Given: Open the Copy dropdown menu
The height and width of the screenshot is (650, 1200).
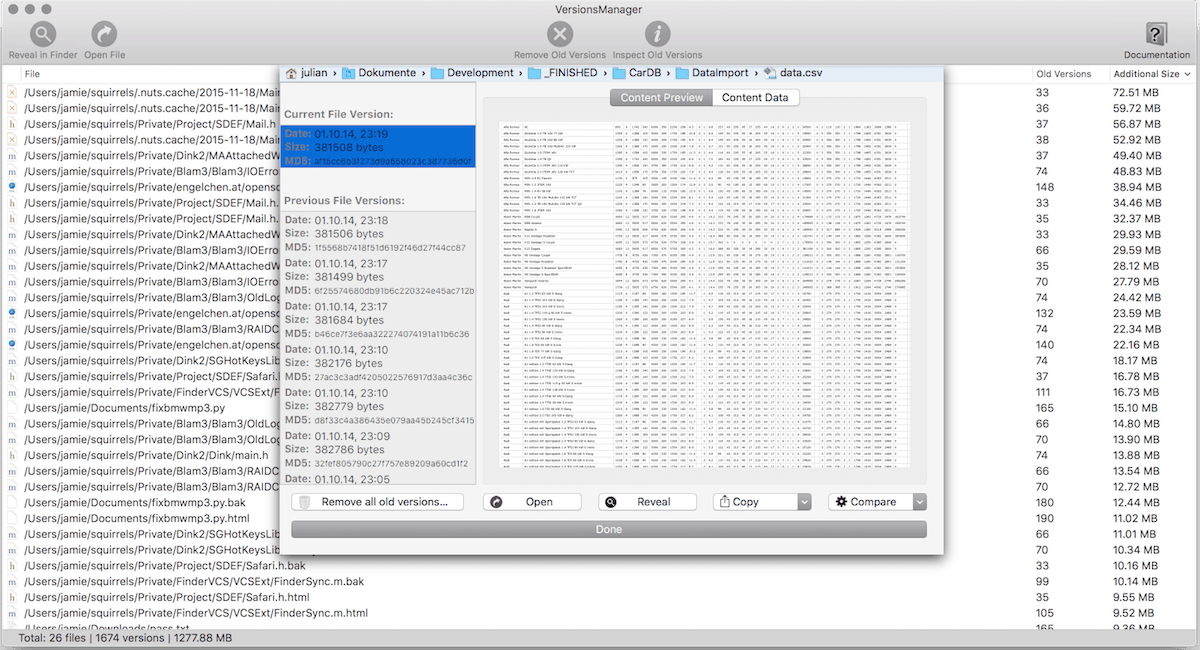Looking at the screenshot, I should point(803,502).
